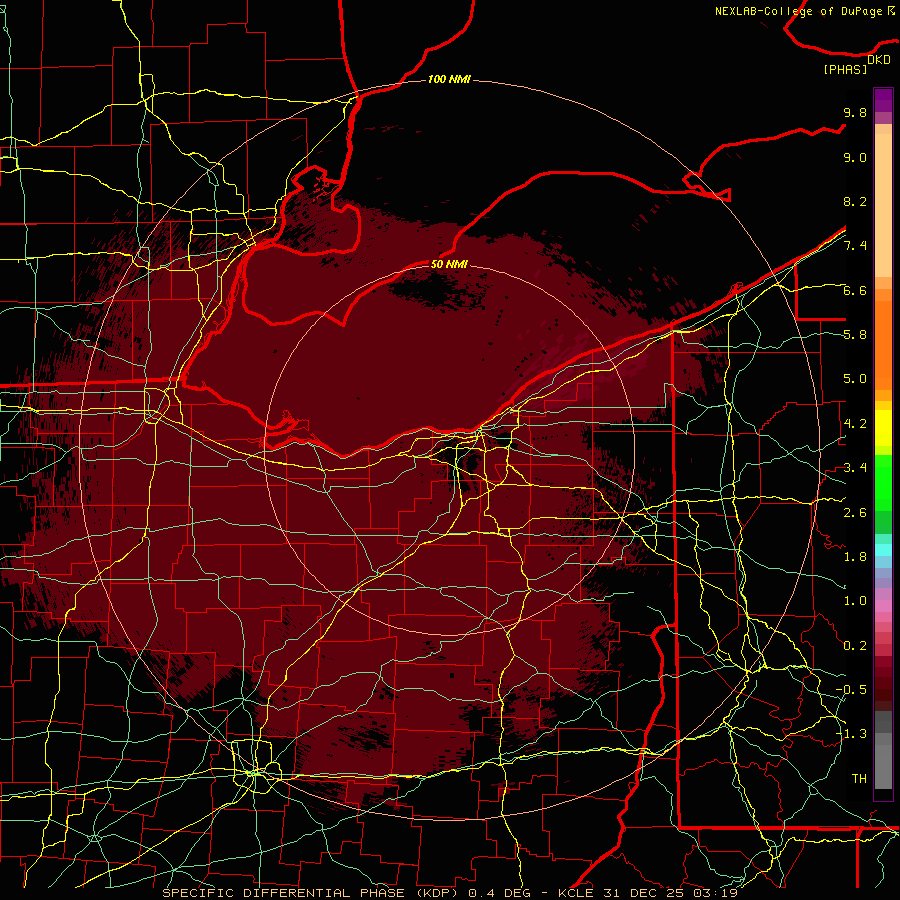Click the 0.2 colorbar scale value
900x900 pixels.
coord(855,646)
